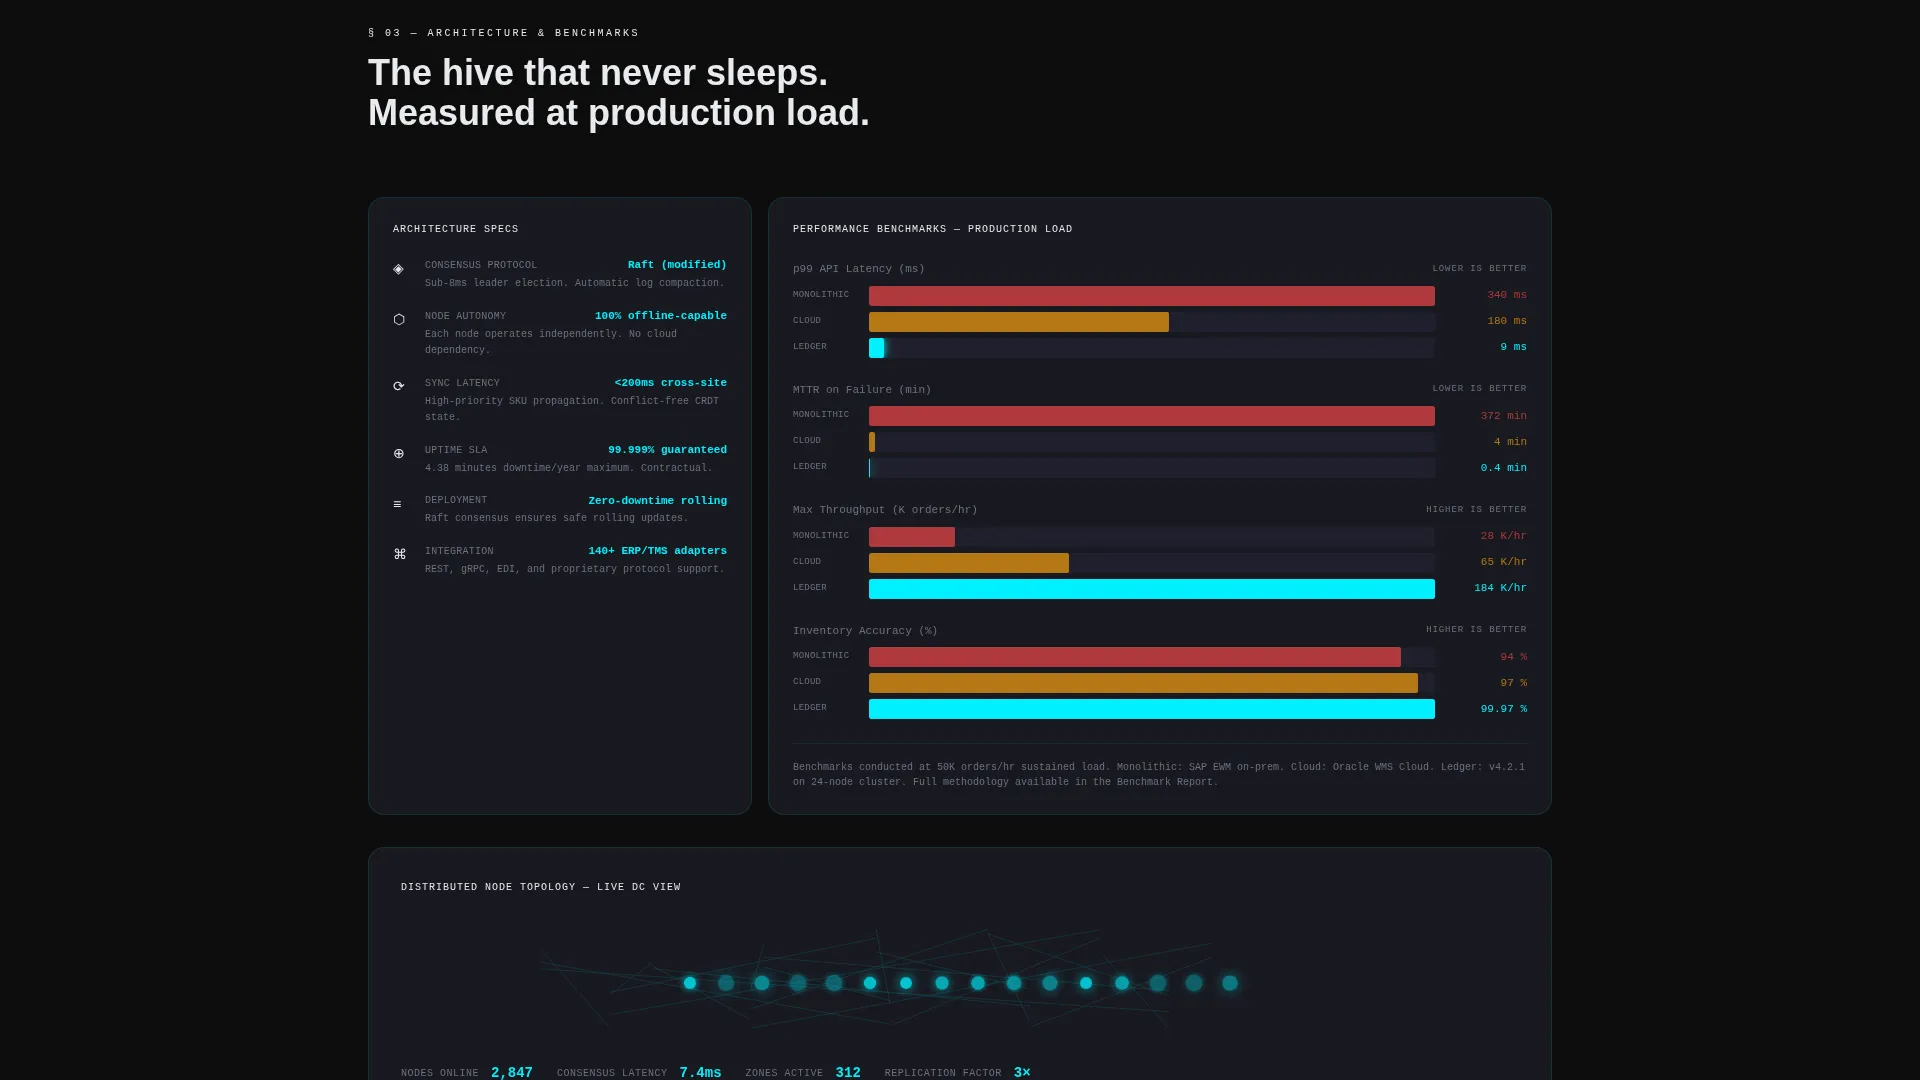
Task: Click the '65 K/hr' throughput value
Action: pos(1504,562)
